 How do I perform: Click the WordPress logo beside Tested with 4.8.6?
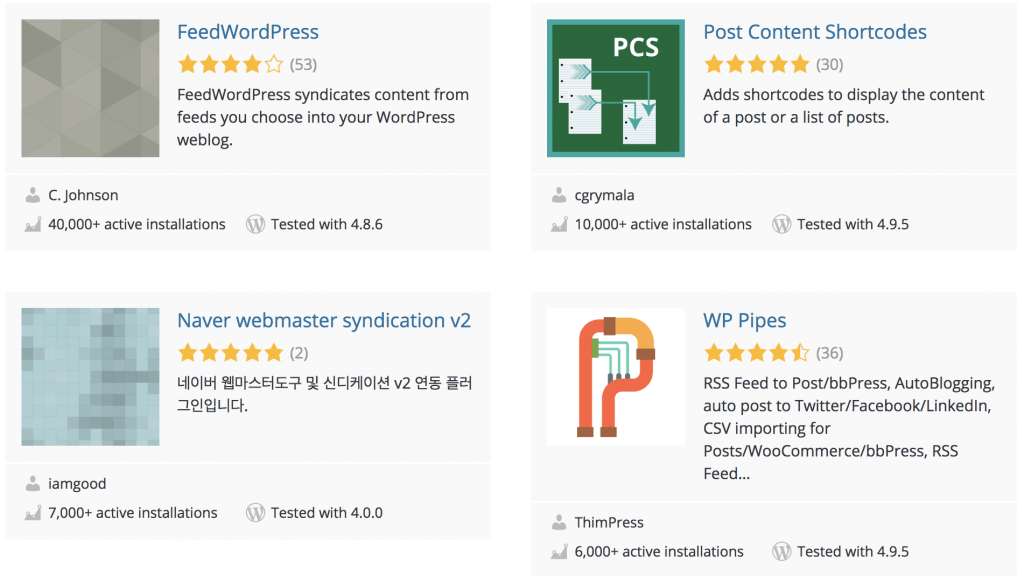click(256, 225)
